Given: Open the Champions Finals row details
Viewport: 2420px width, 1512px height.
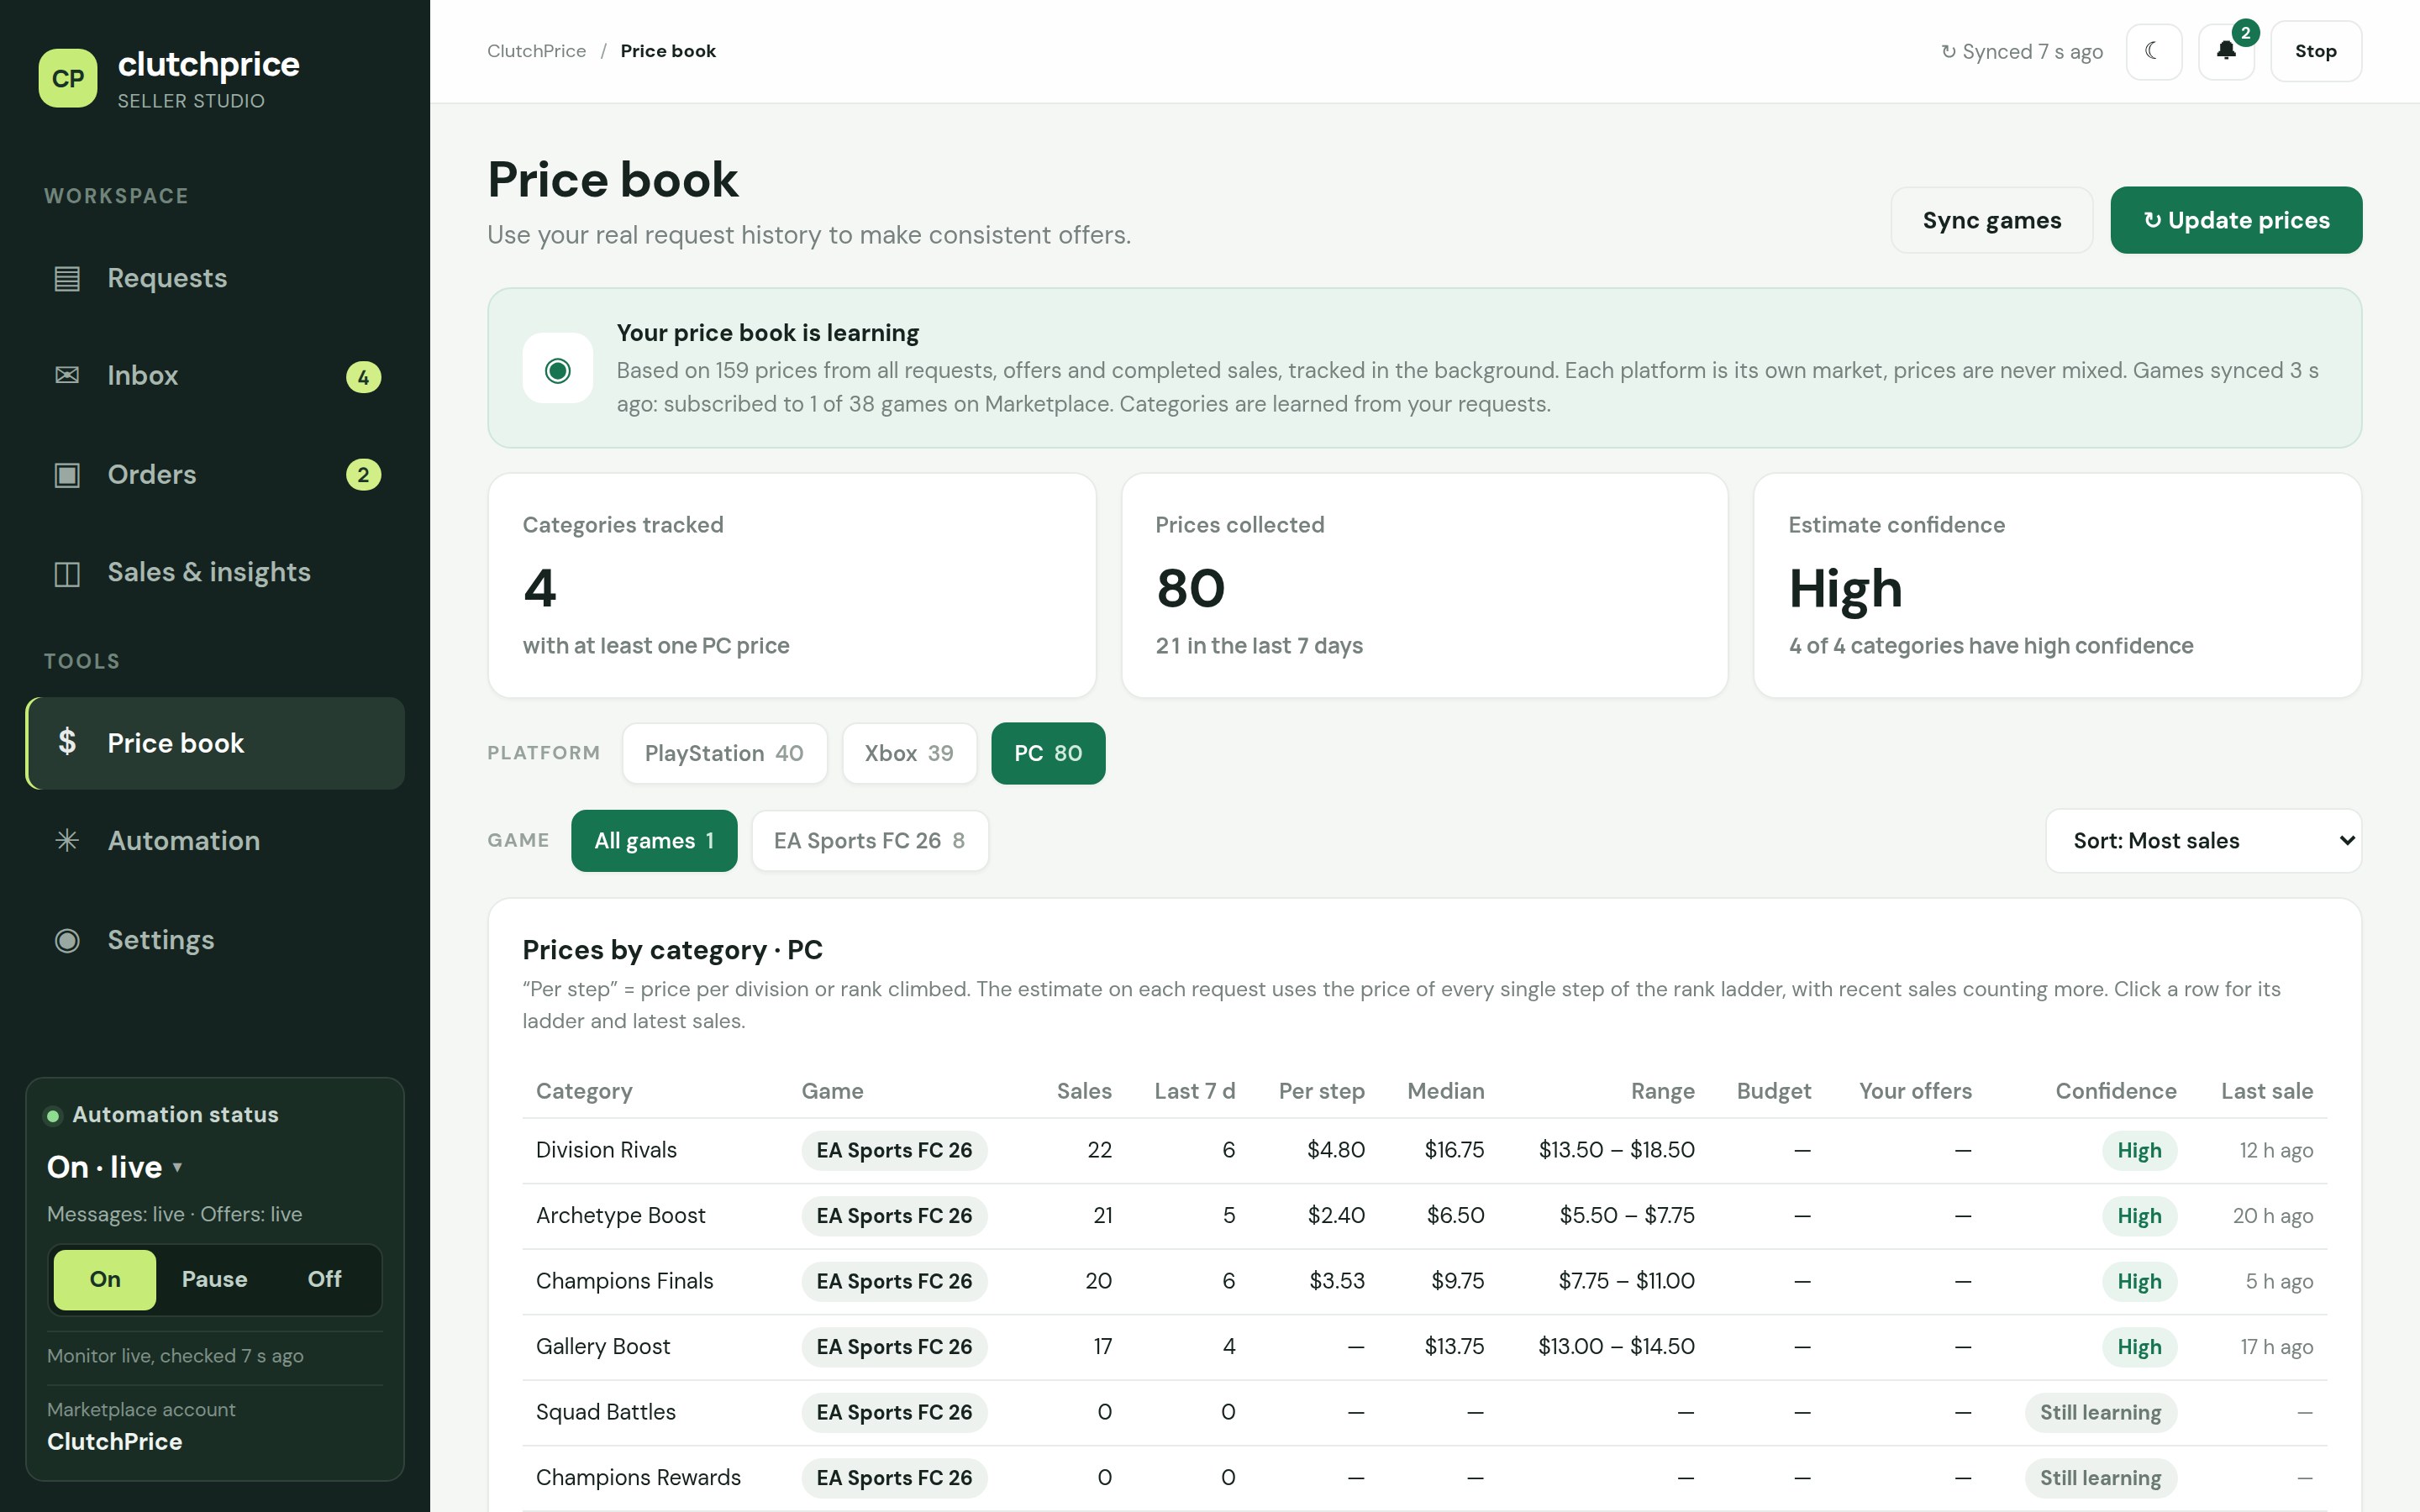Looking at the screenshot, I should 1424,1281.
